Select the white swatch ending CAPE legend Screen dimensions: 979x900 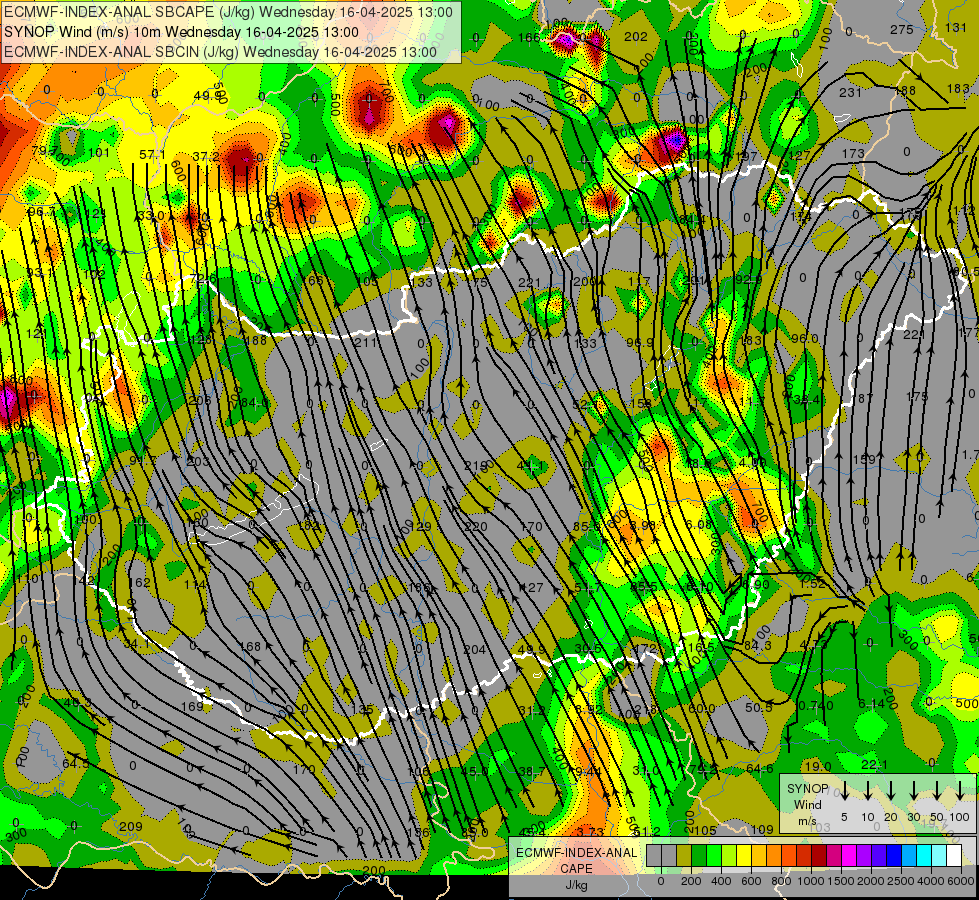[953, 856]
